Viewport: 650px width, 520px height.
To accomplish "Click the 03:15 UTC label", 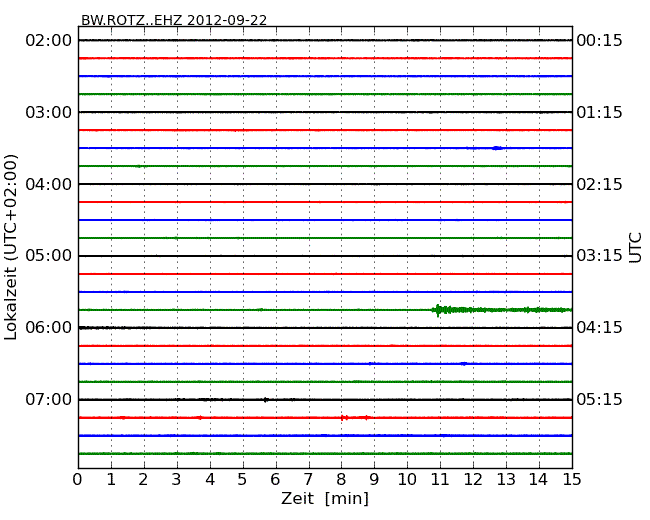I will point(599,255).
